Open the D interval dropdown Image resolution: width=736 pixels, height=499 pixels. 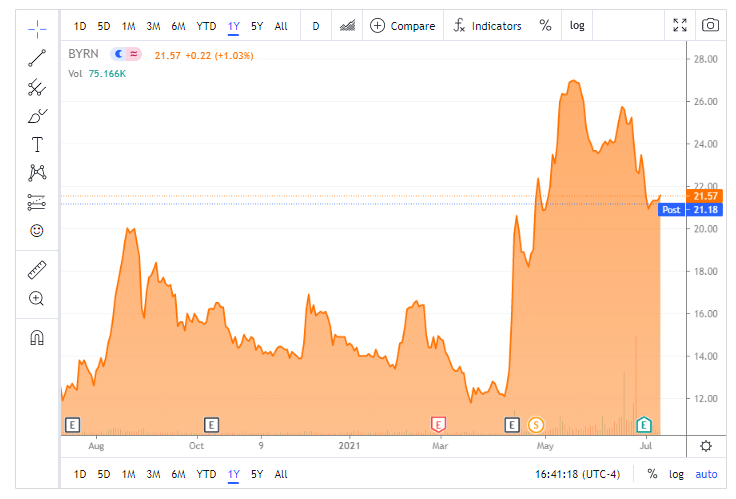(x=315, y=26)
